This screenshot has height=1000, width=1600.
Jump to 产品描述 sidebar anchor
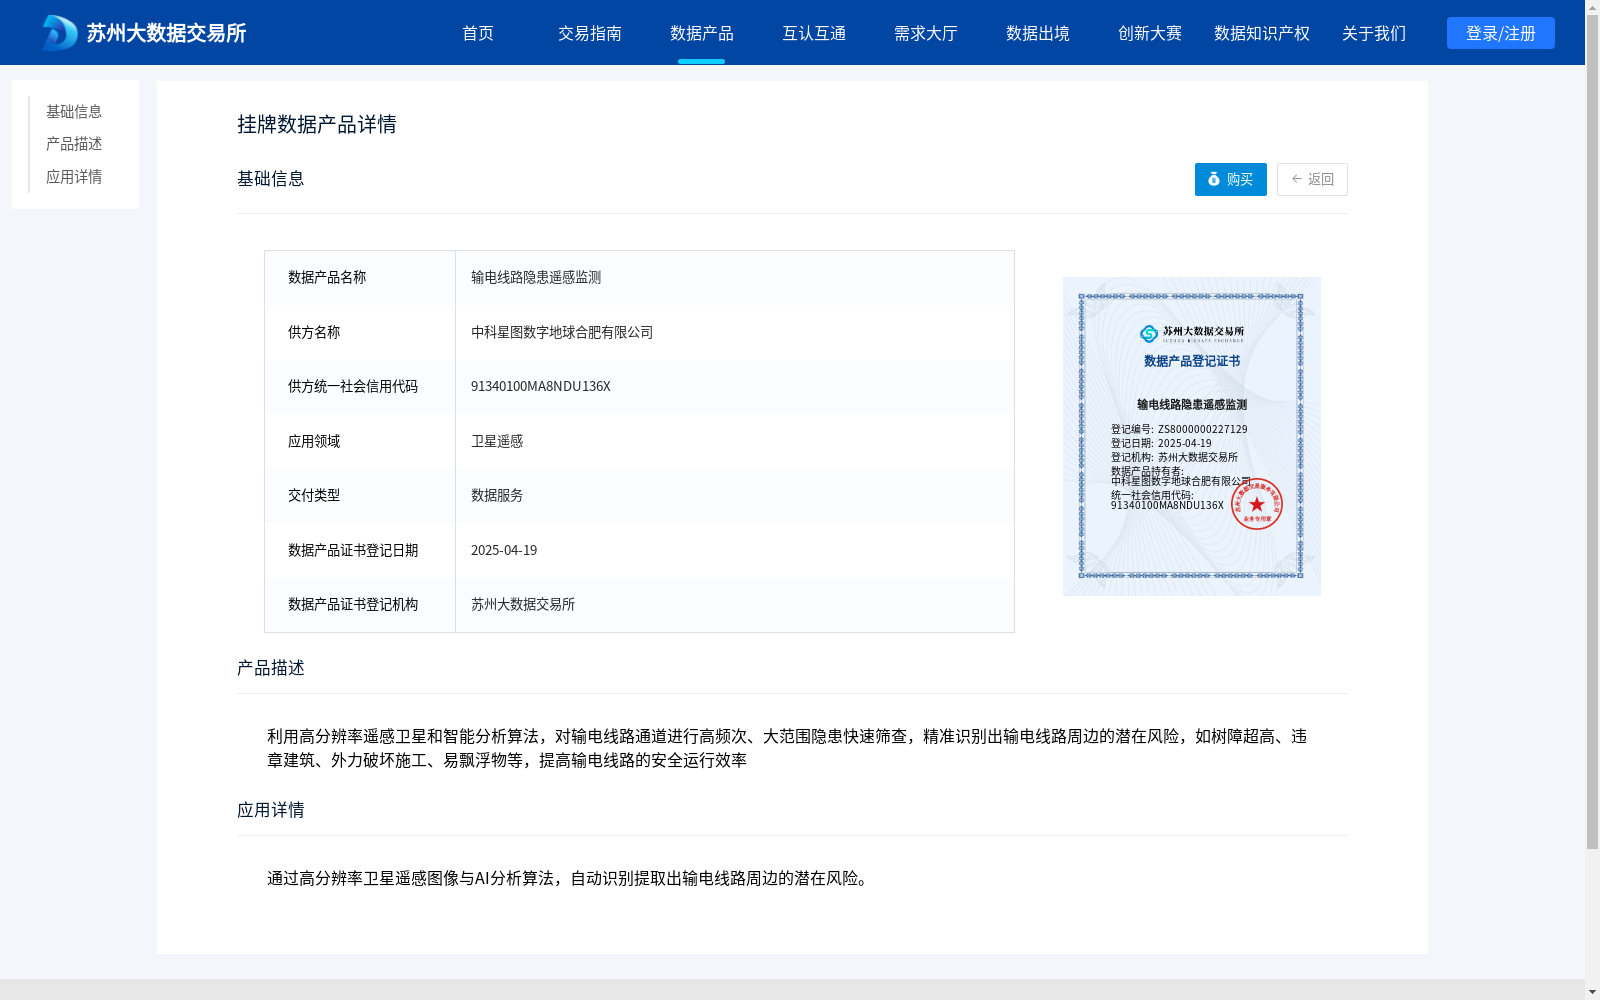click(74, 144)
